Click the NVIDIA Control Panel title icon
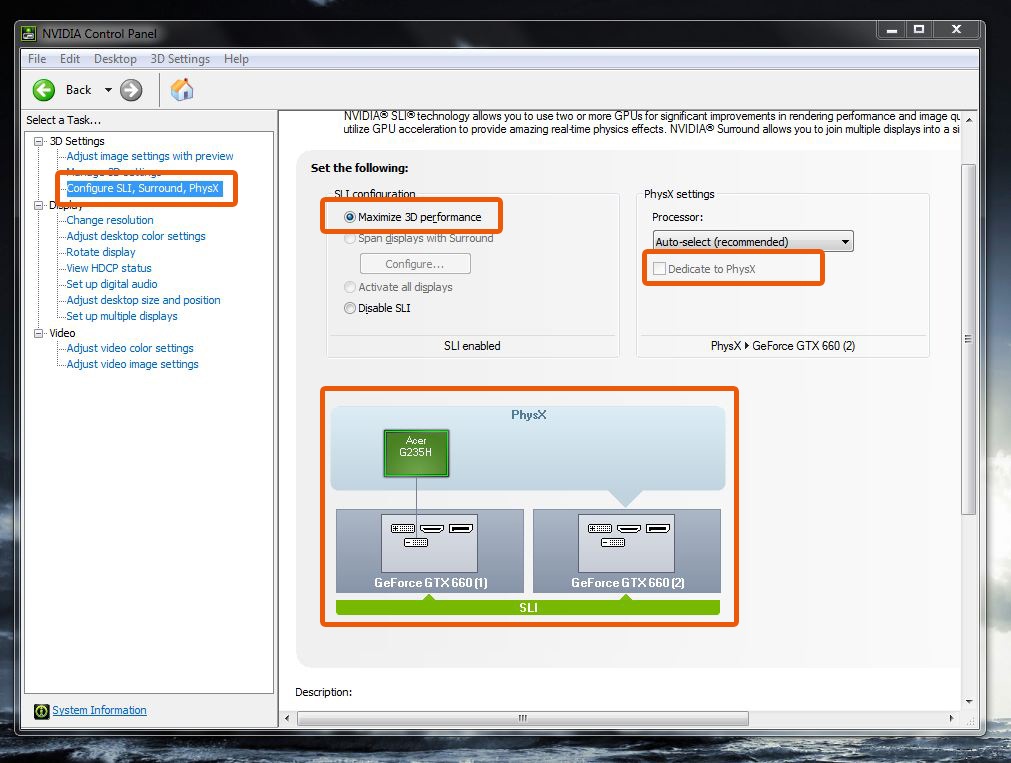 pos(28,34)
